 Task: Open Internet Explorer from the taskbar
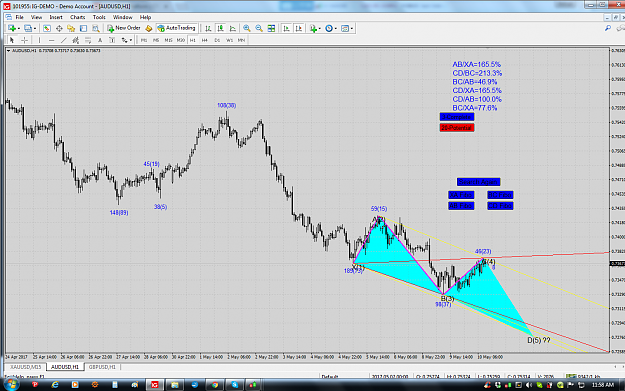[55, 385]
